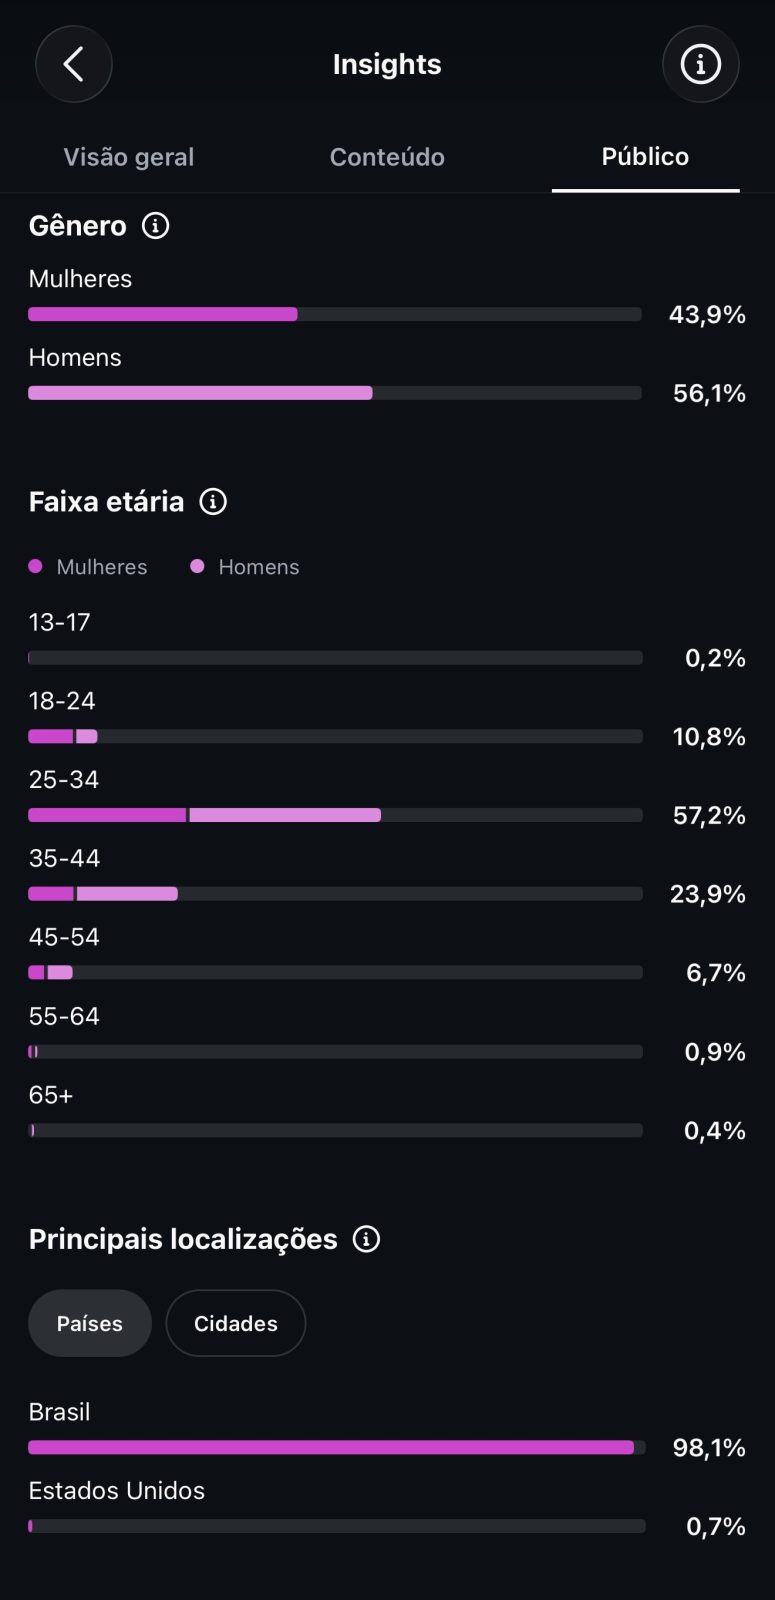Select the Países filter chip
Image resolution: width=775 pixels, height=1600 pixels.
(x=90, y=1323)
